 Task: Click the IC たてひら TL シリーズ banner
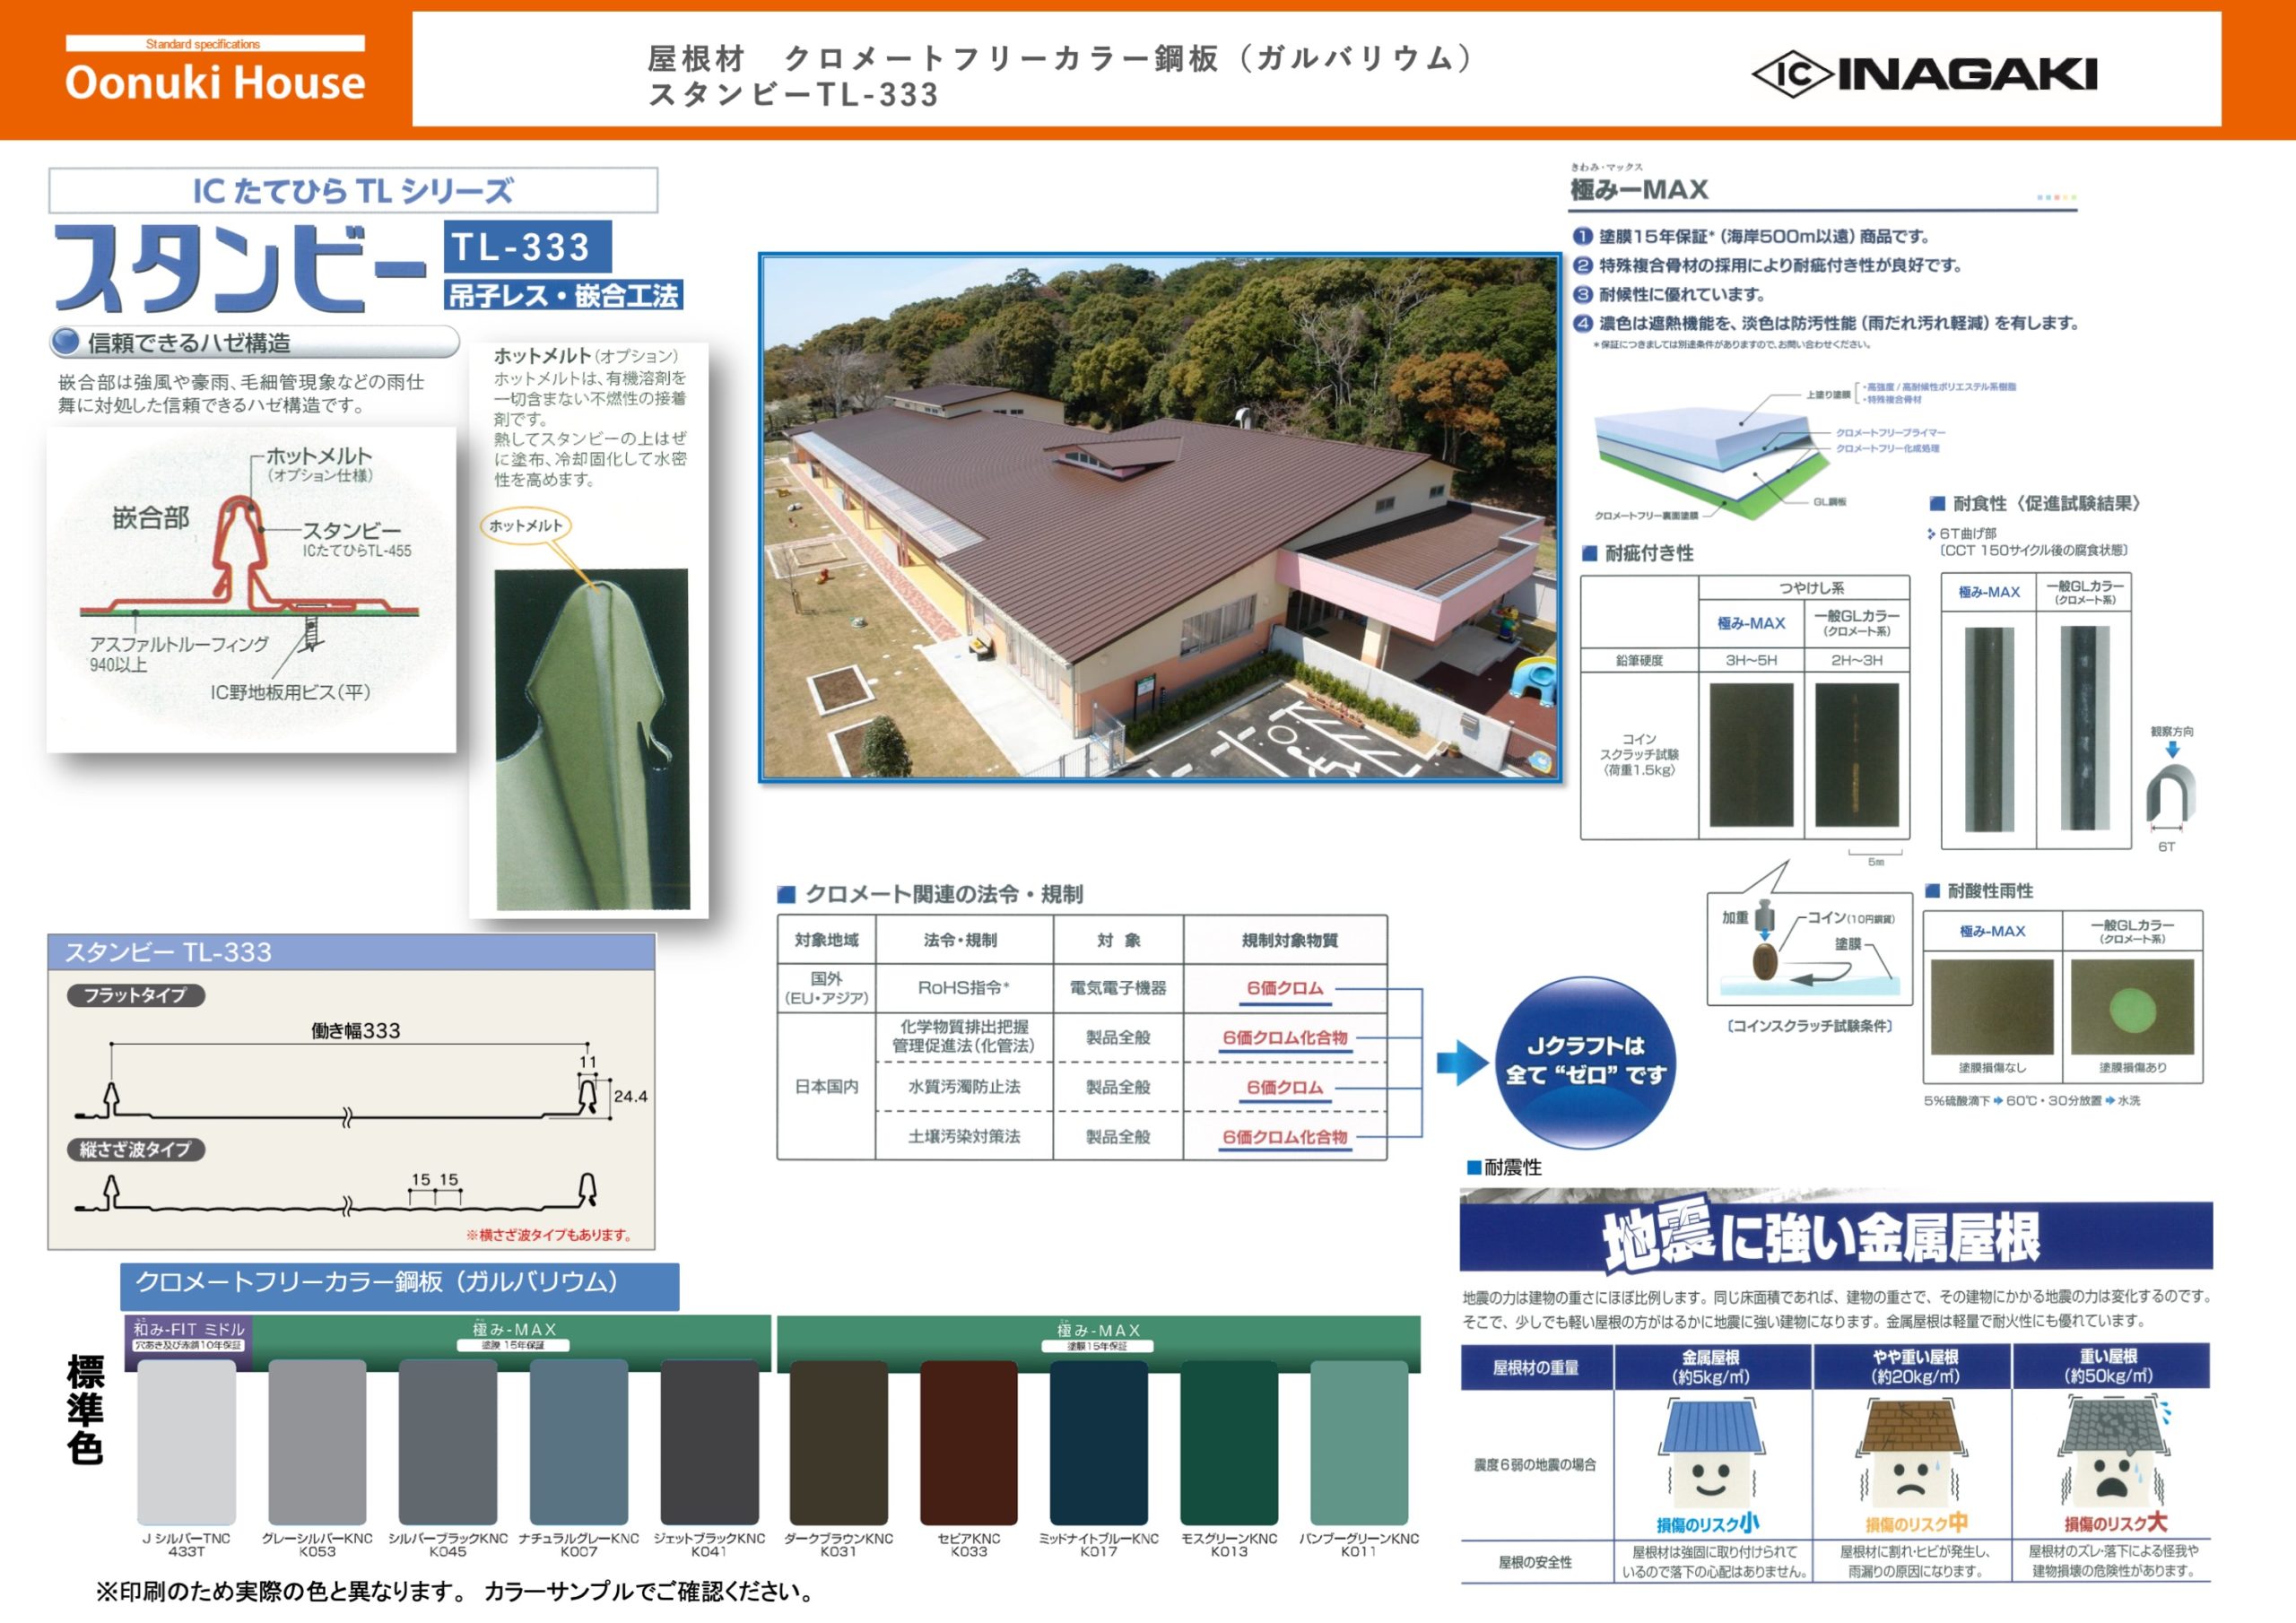(x=353, y=190)
